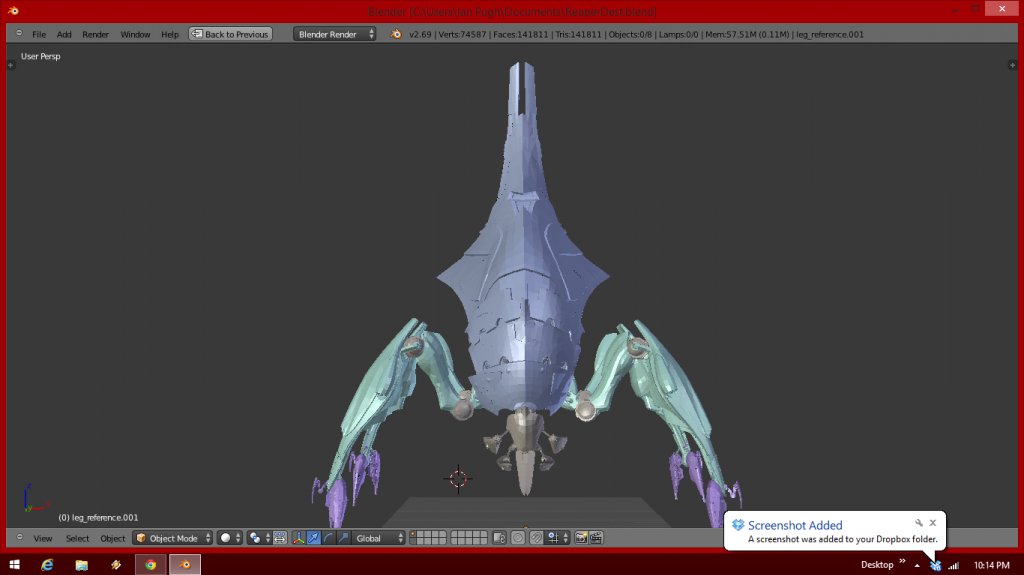Click the leg_reference.001 object label in the viewport
1024x575 pixels.
98,518
